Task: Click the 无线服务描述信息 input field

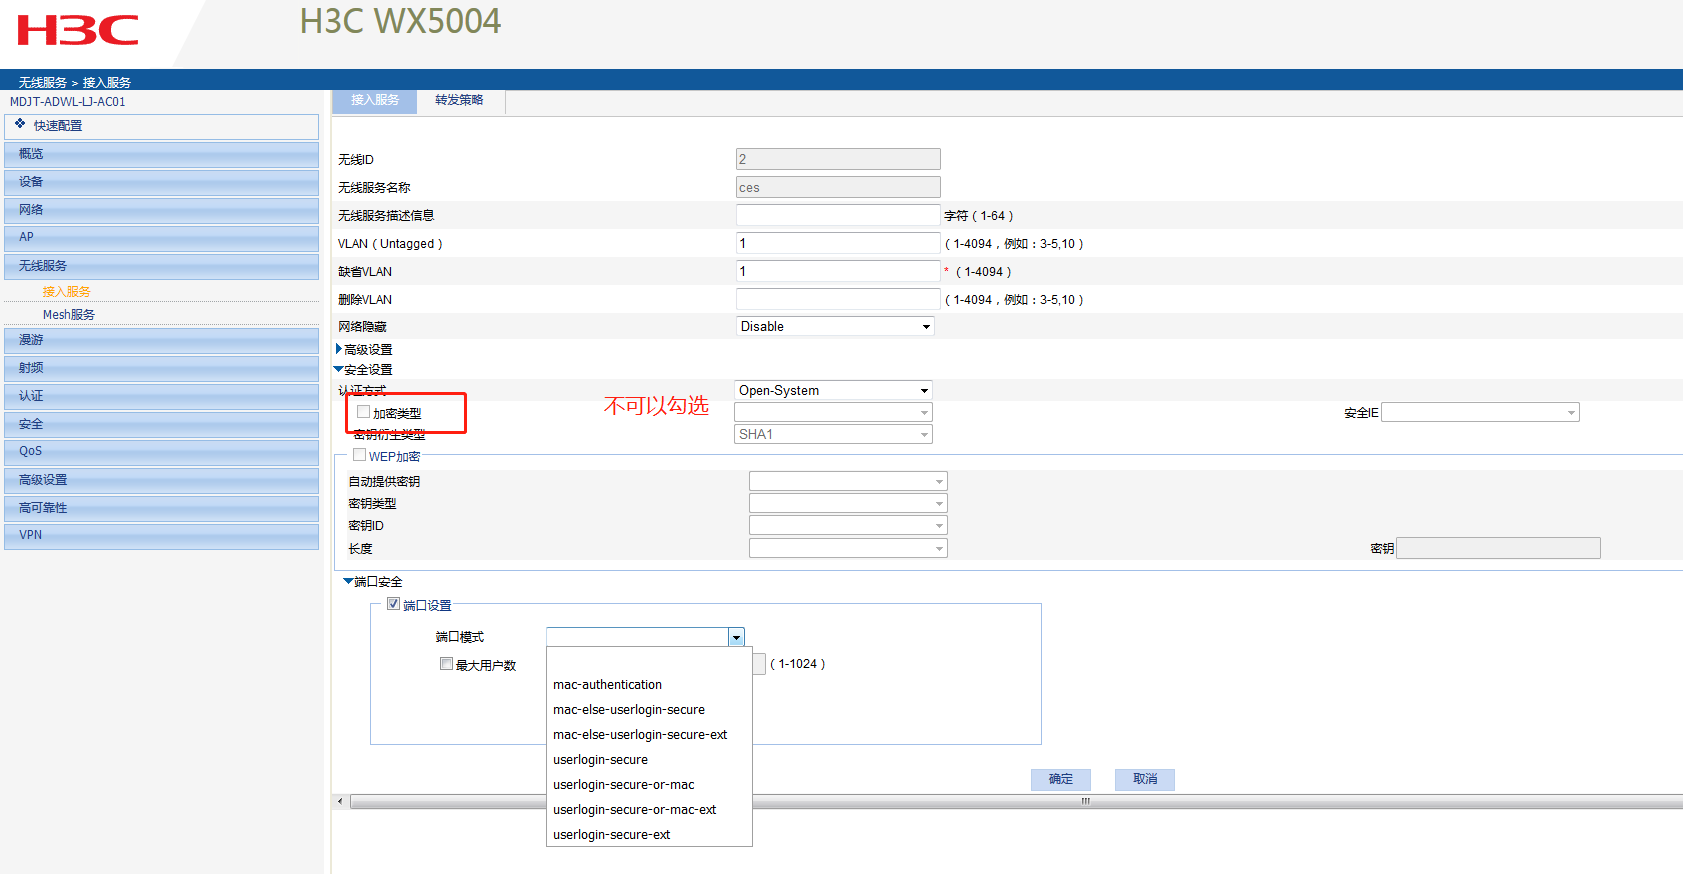Action: coord(837,216)
